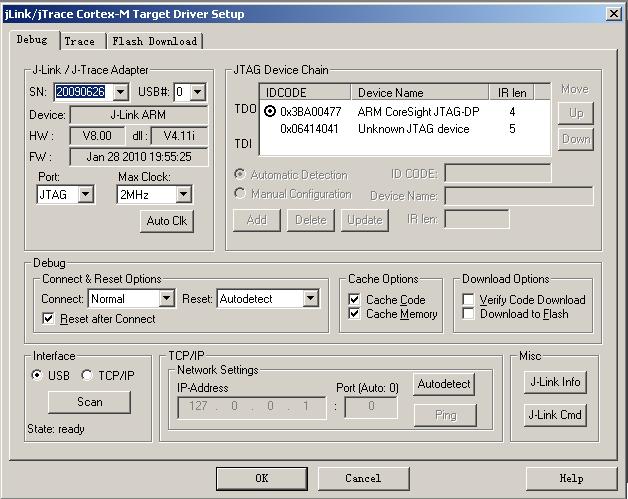The width and height of the screenshot is (628, 499).
Task: Enable Download to Flash checkbox
Action: [468, 314]
